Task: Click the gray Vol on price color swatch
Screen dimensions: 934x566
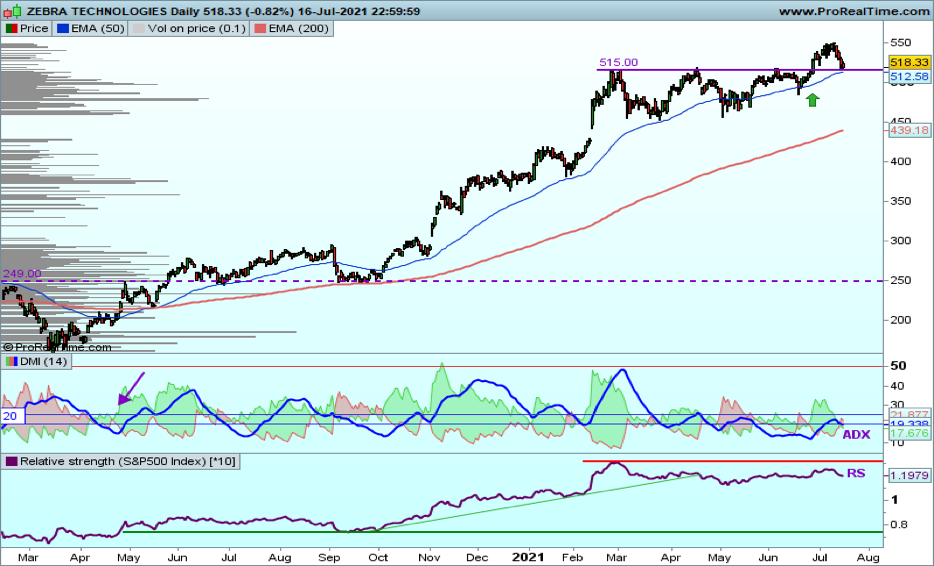Action: coord(138,29)
